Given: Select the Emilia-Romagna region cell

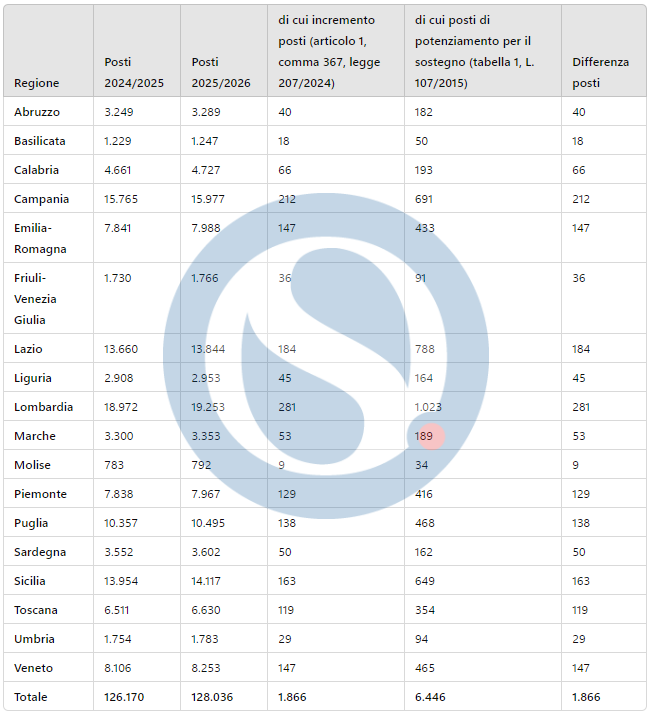Looking at the screenshot, I should coord(40,238).
